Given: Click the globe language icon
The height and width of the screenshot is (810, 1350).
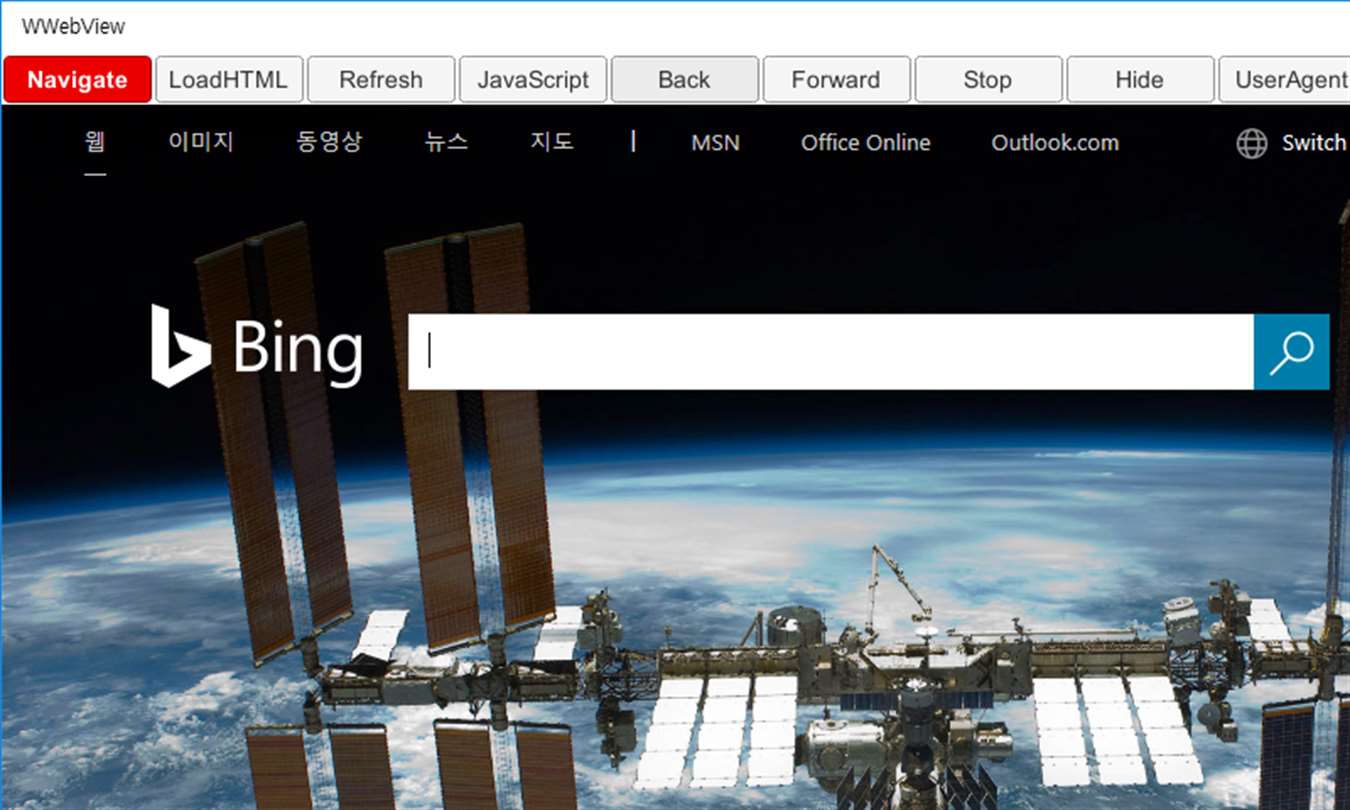Looking at the screenshot, I should pos(1252,143).
